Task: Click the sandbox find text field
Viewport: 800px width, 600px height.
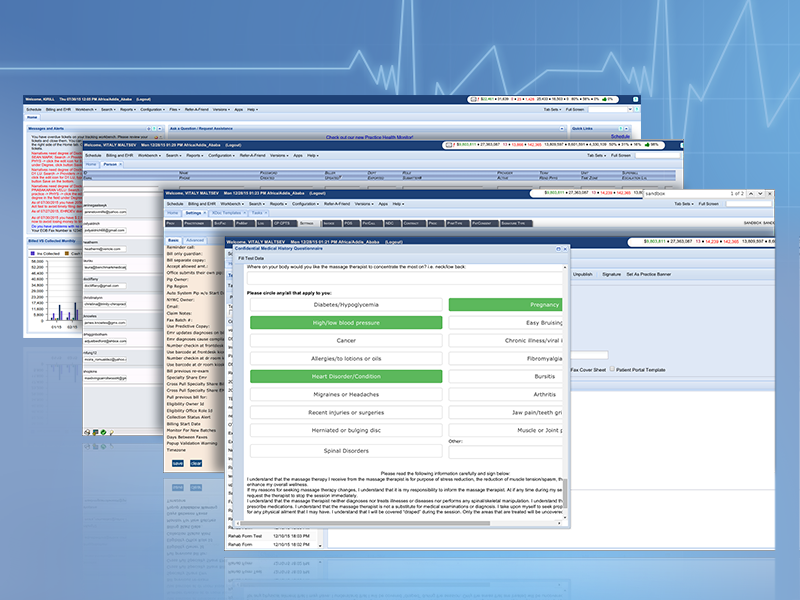Action: pyautogui.click(x=685, y=194)
